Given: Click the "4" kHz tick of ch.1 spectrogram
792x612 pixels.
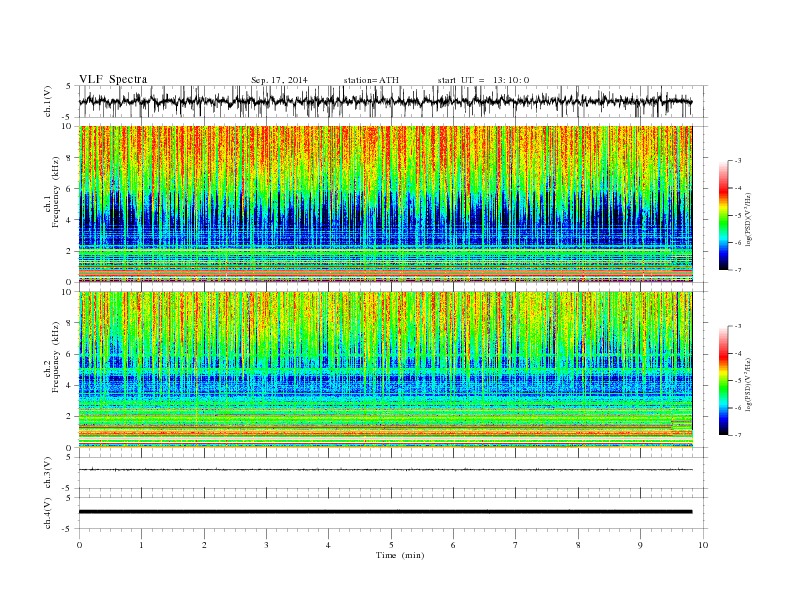Looking at the screenshot, I should 70,220.
